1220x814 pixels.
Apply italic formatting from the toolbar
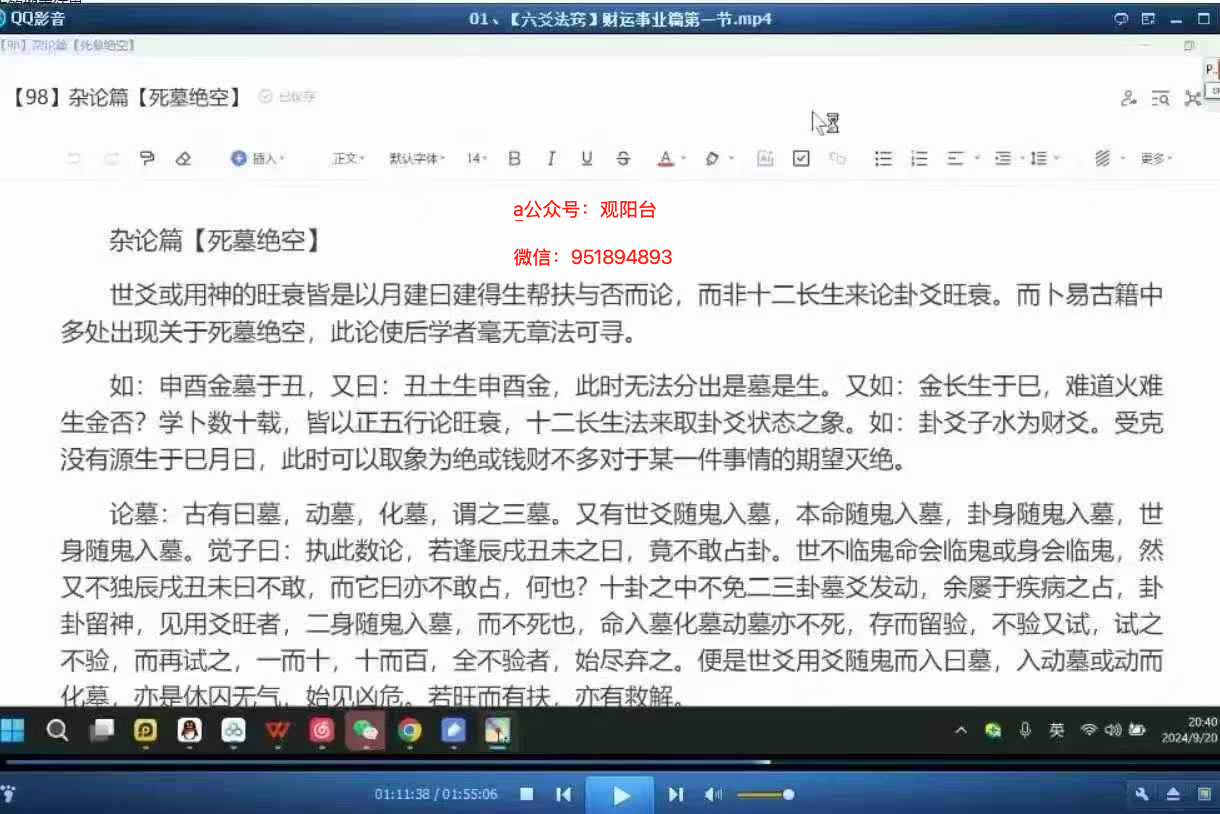(x=550, y=158)
